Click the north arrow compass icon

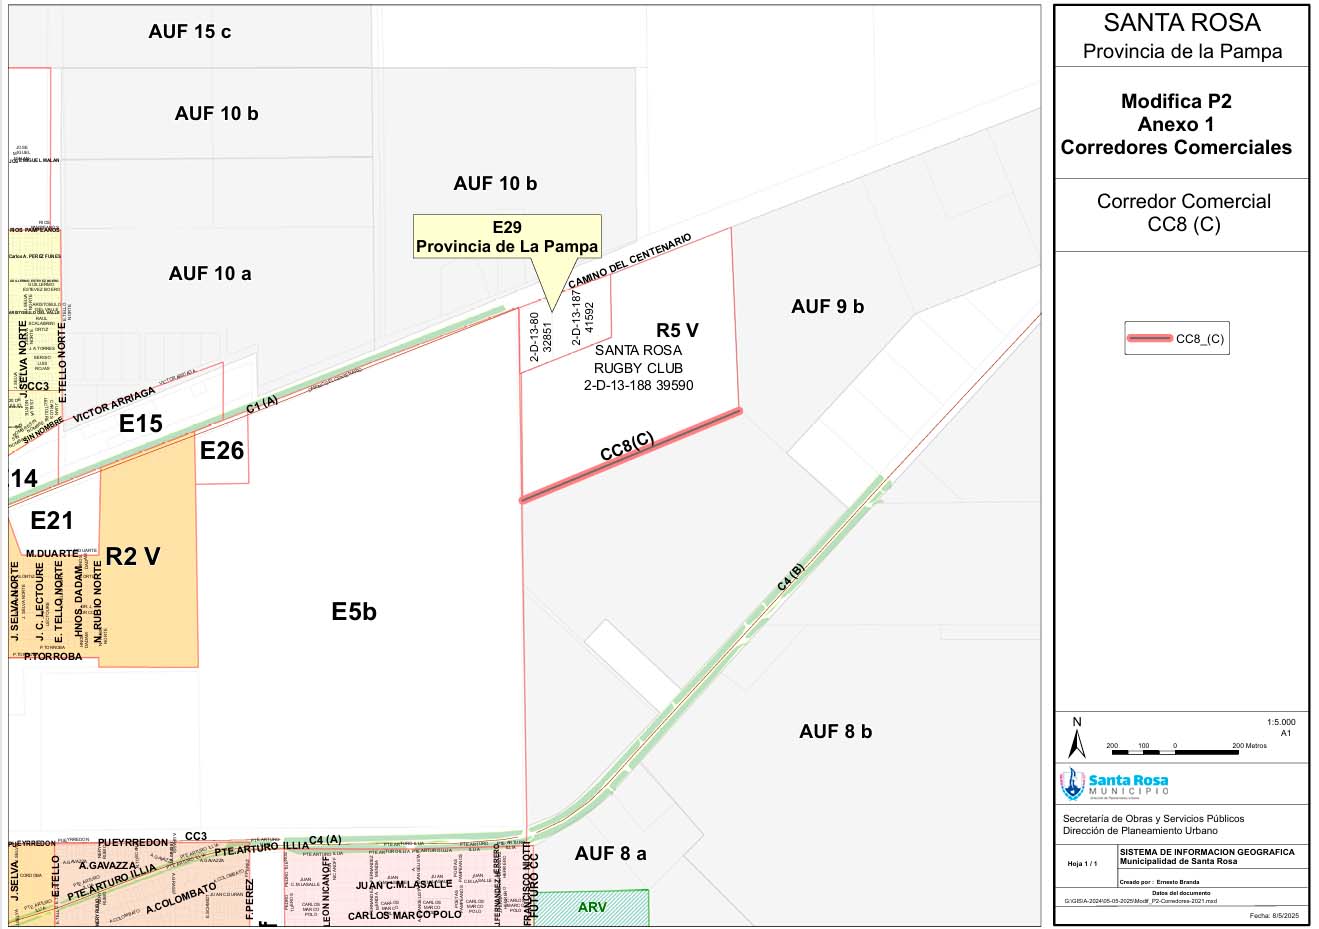pos(1077,738)
